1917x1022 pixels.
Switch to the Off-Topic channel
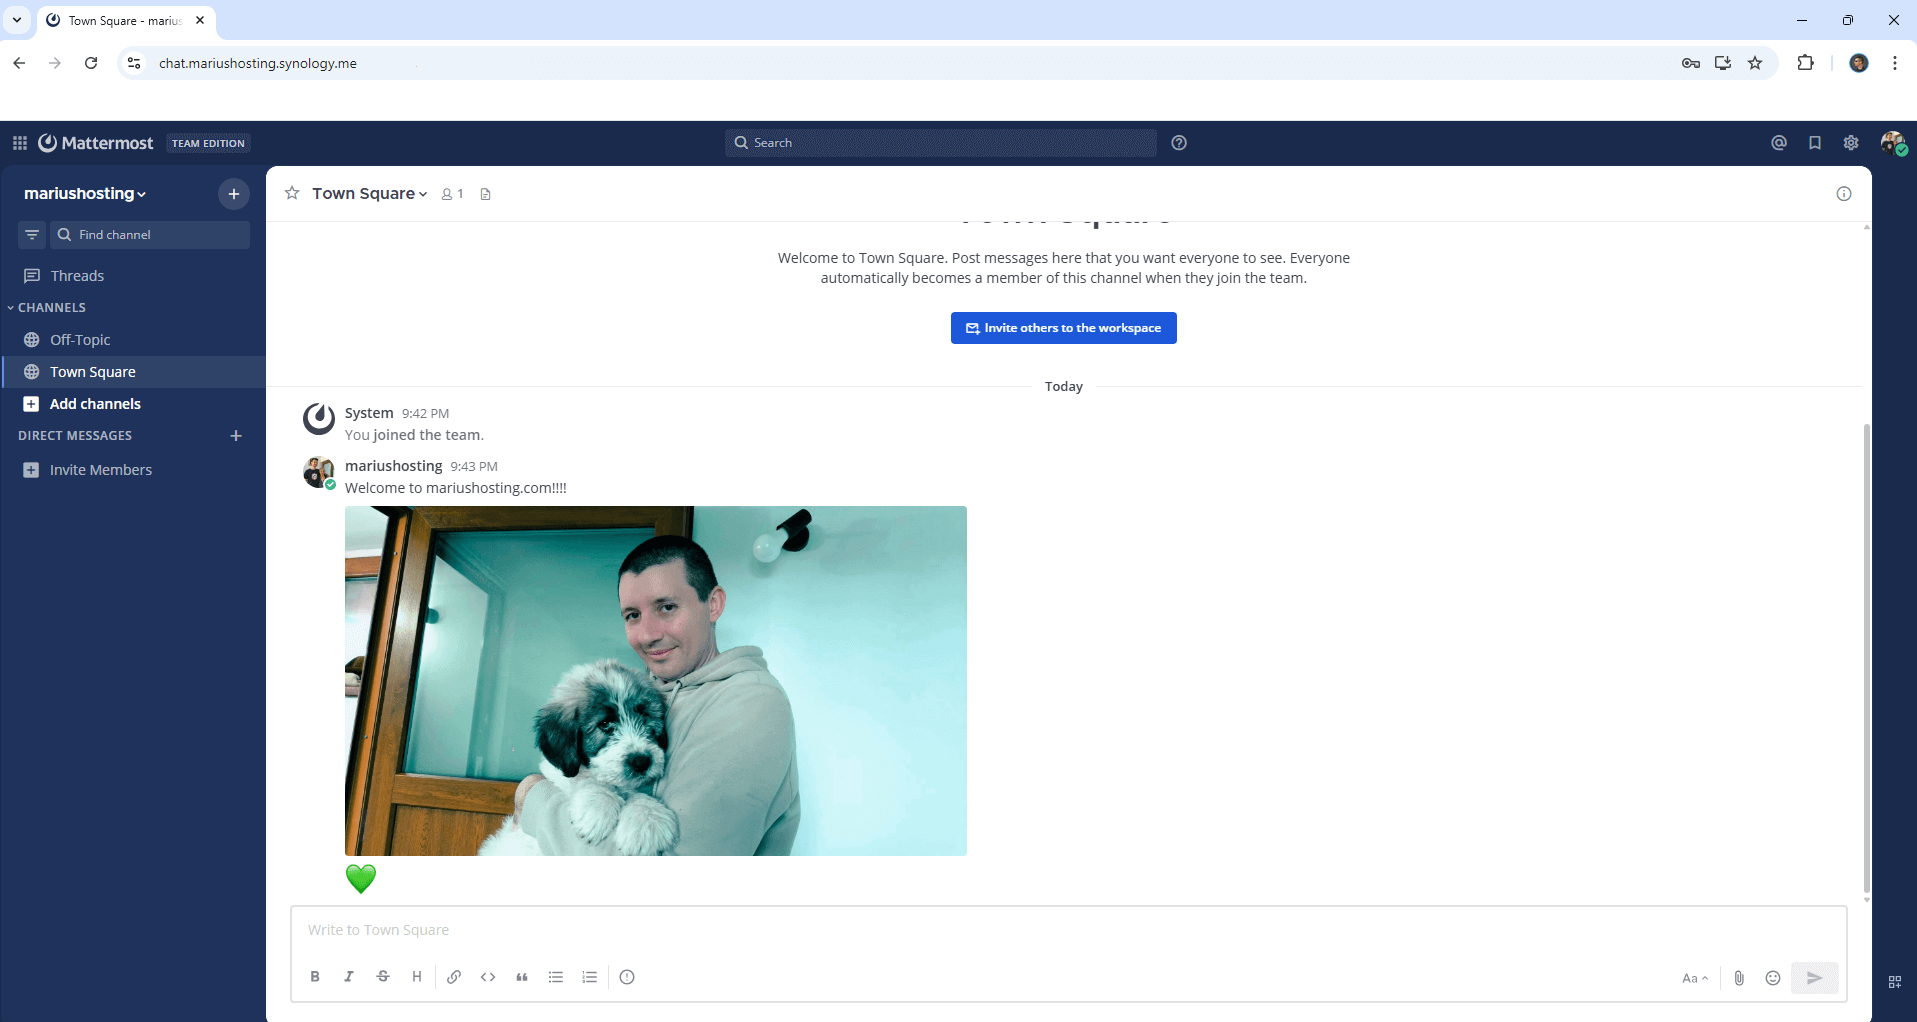80,339
